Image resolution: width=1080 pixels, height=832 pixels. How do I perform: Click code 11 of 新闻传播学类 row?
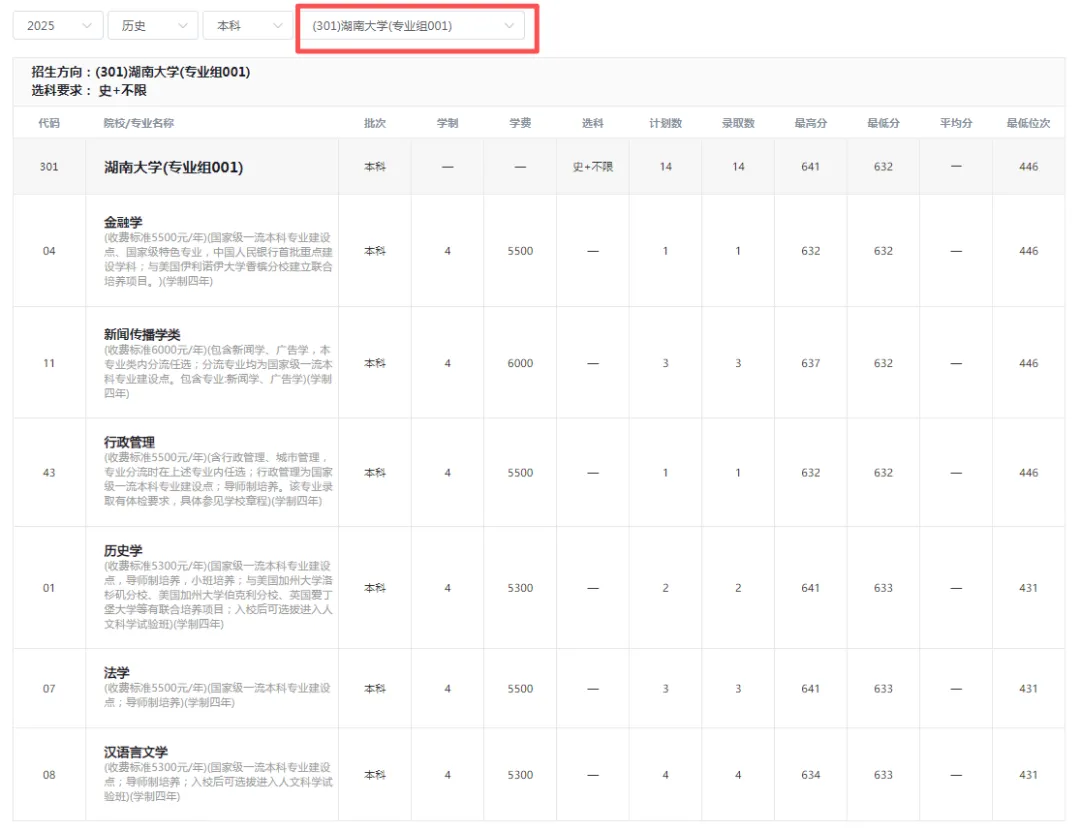click(x=49, y=363)
